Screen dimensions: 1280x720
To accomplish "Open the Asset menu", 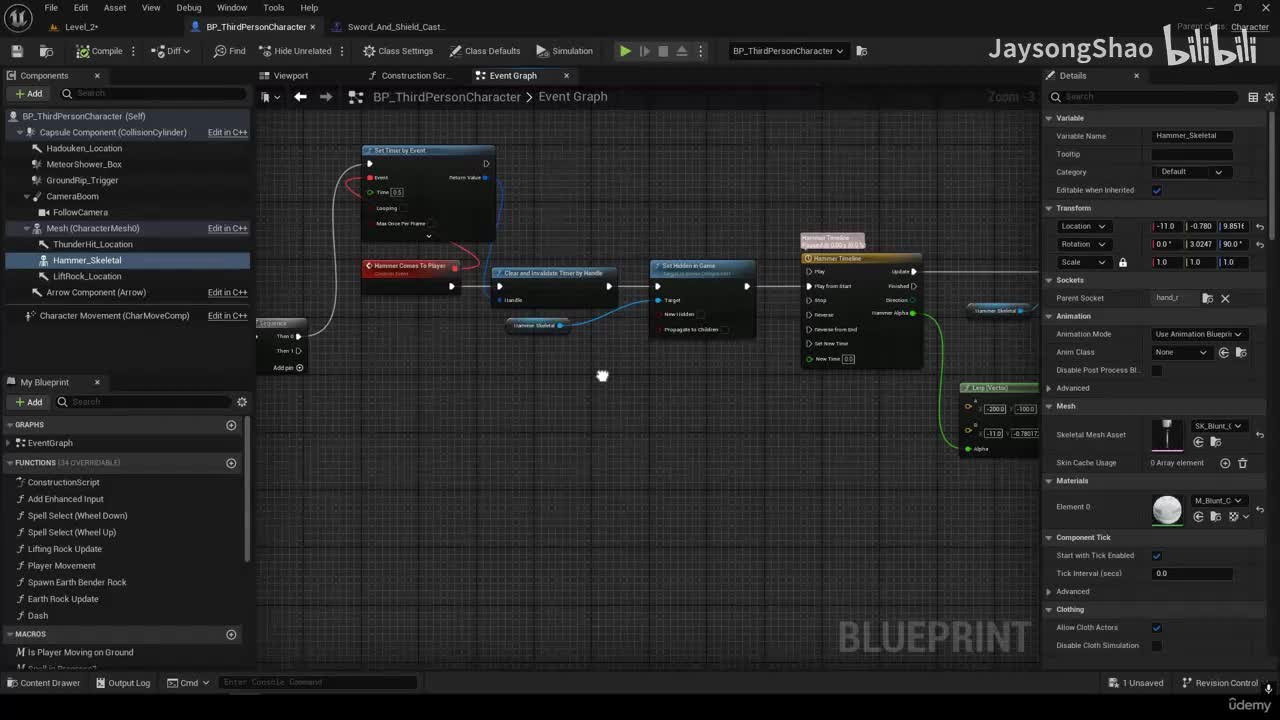I will click(115, 7).
